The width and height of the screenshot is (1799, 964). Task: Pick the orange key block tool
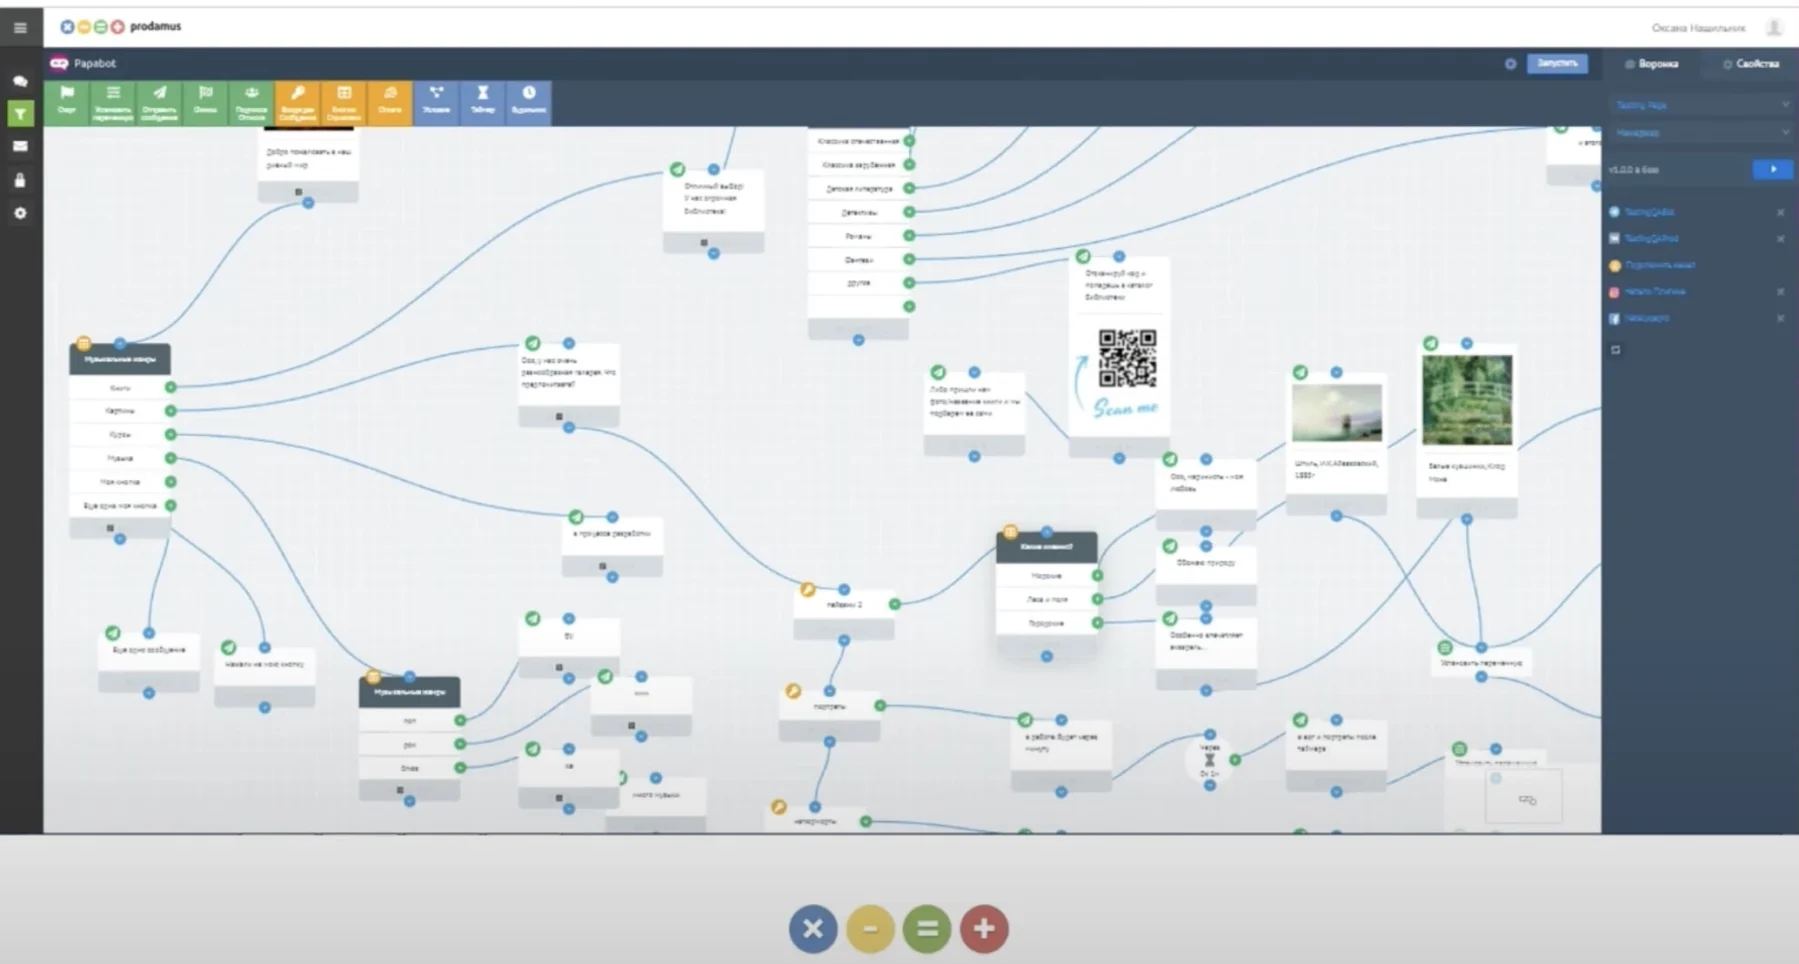[x=297, y=101]
